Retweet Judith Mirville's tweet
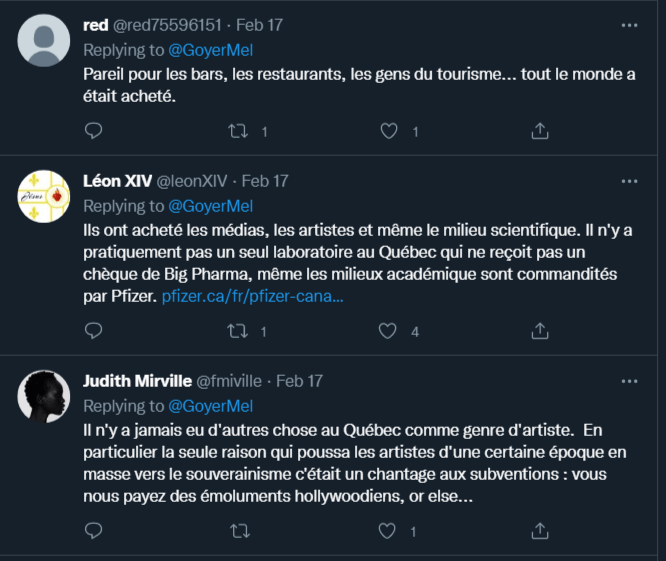Image resolution: width=666 pixels, height=561 pixels. pos(240,530)
